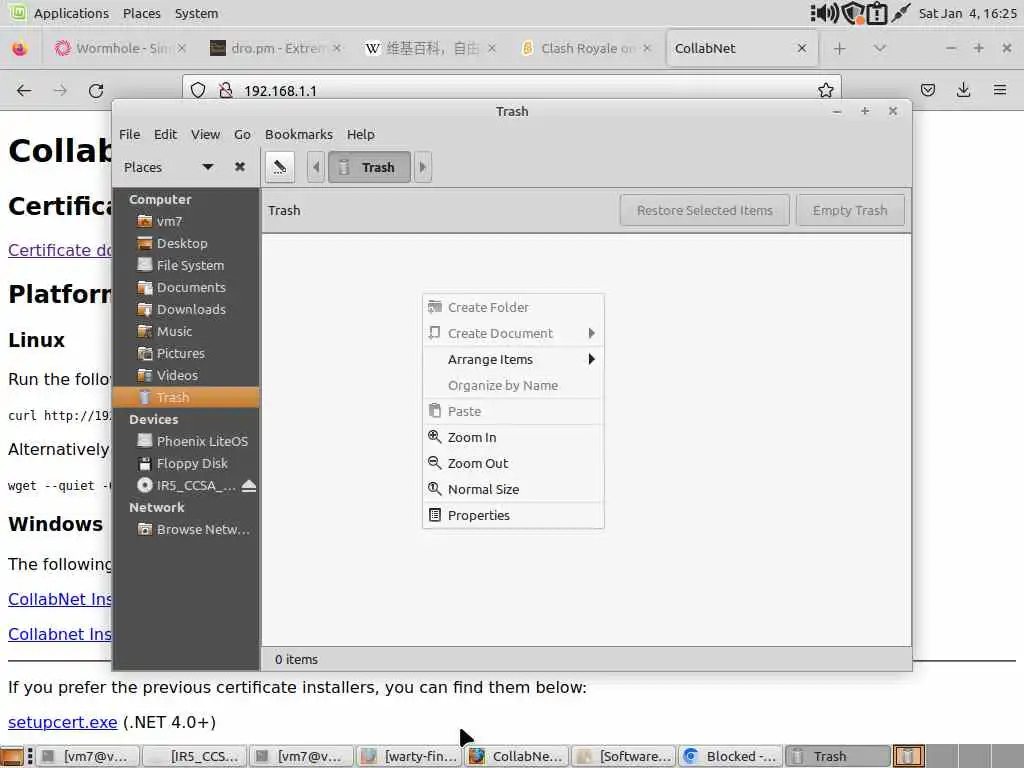Click show desktop icon in taskbar

(11, 756)
